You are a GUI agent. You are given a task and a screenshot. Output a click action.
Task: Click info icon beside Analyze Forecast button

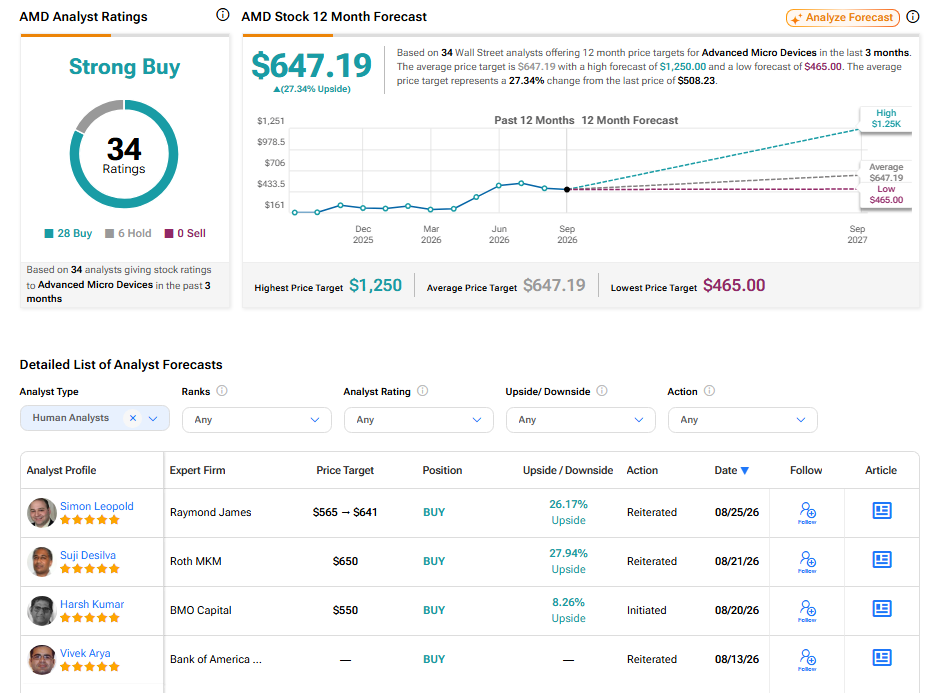912,17
